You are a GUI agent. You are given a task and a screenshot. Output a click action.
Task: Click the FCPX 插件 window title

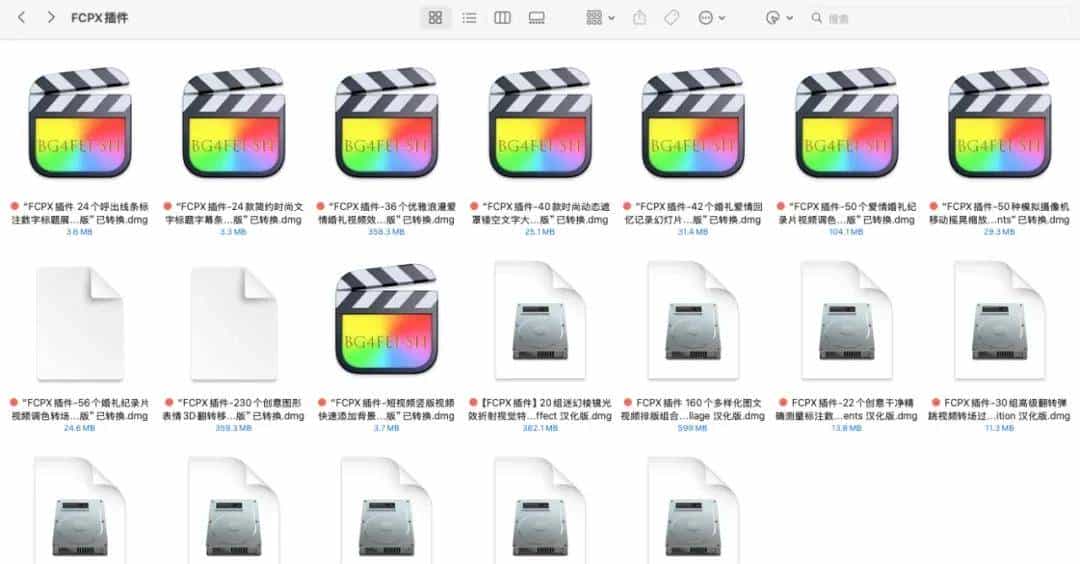[100, 18]
